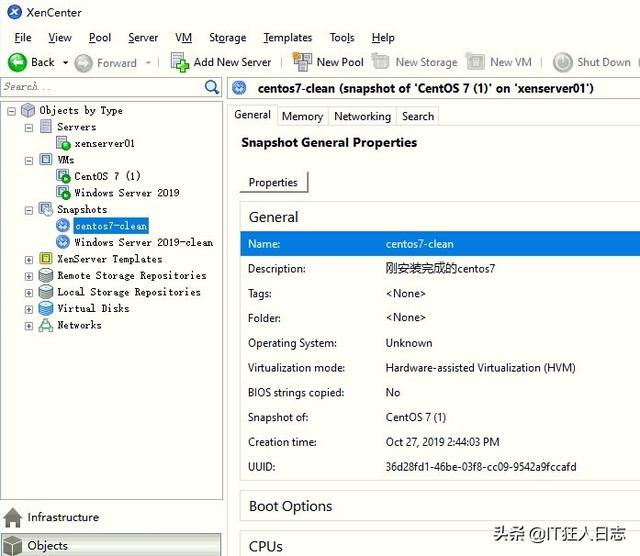The height and width of the screenshot is (556, 640).
Task: Open the Storage menu
Action: pos(227,38)
